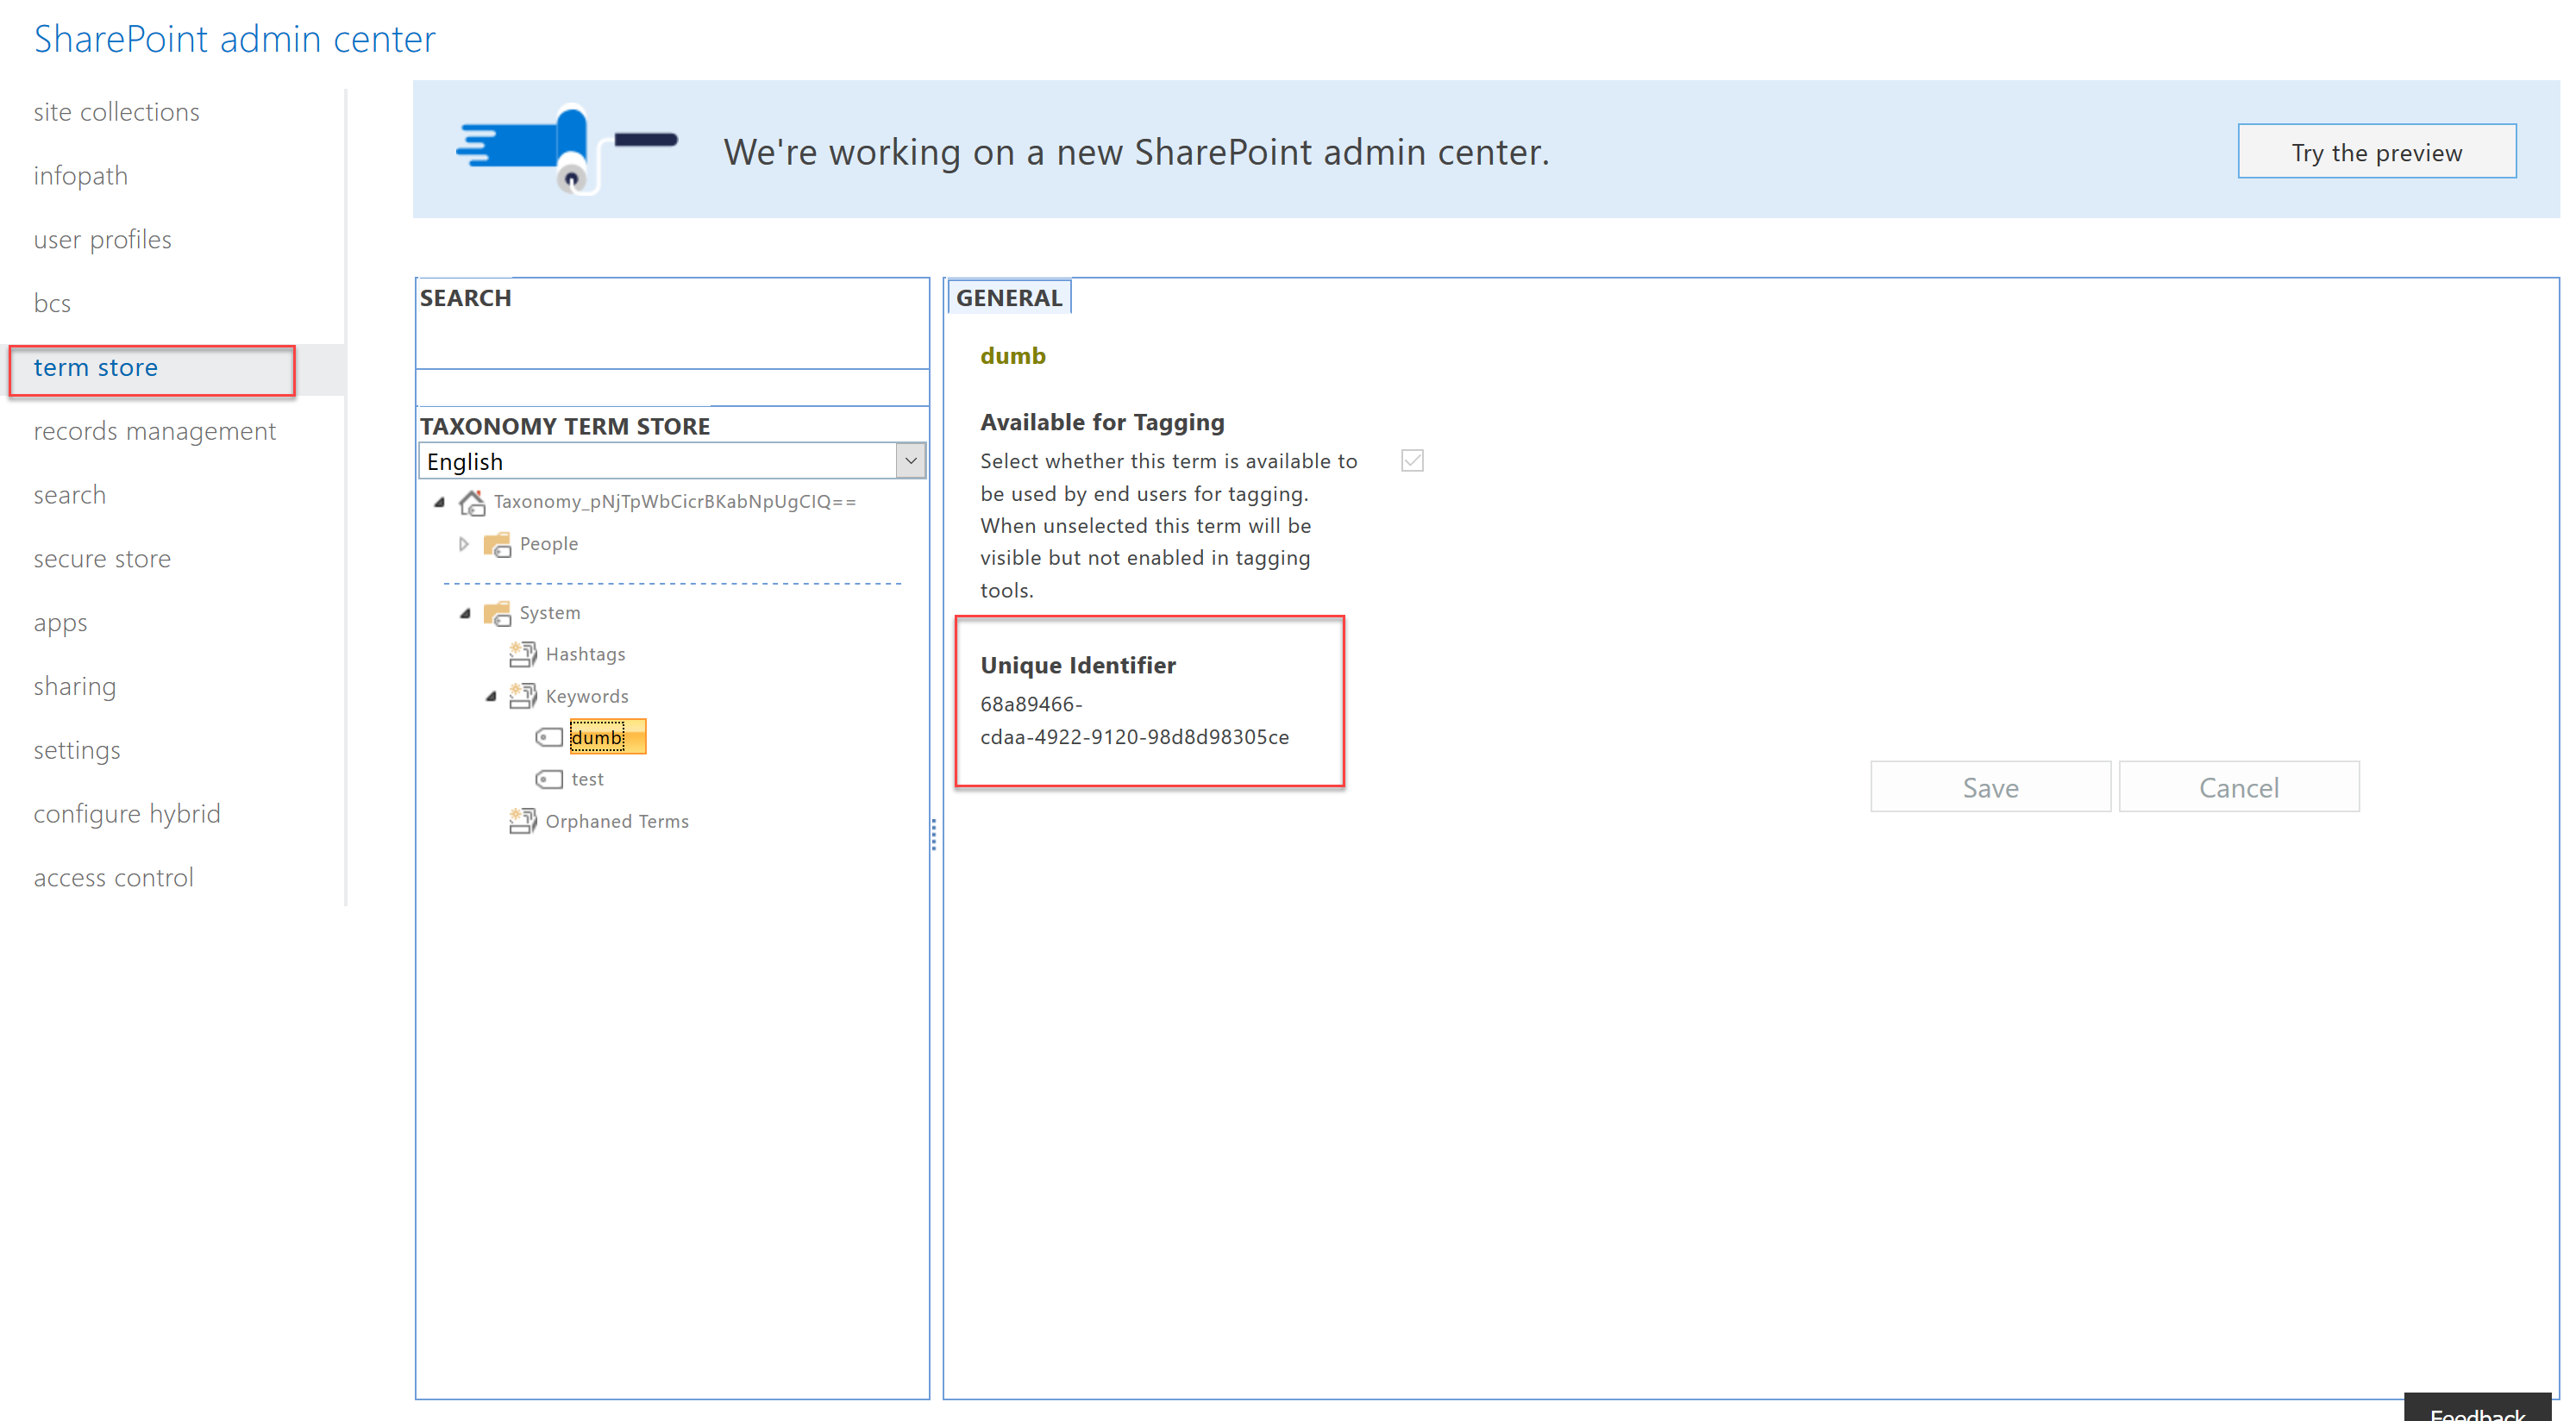Click the Orphaned Terms set icon
This screenshot has height=1421, width=2576.
pyautogui.click(x=523, y=821)
